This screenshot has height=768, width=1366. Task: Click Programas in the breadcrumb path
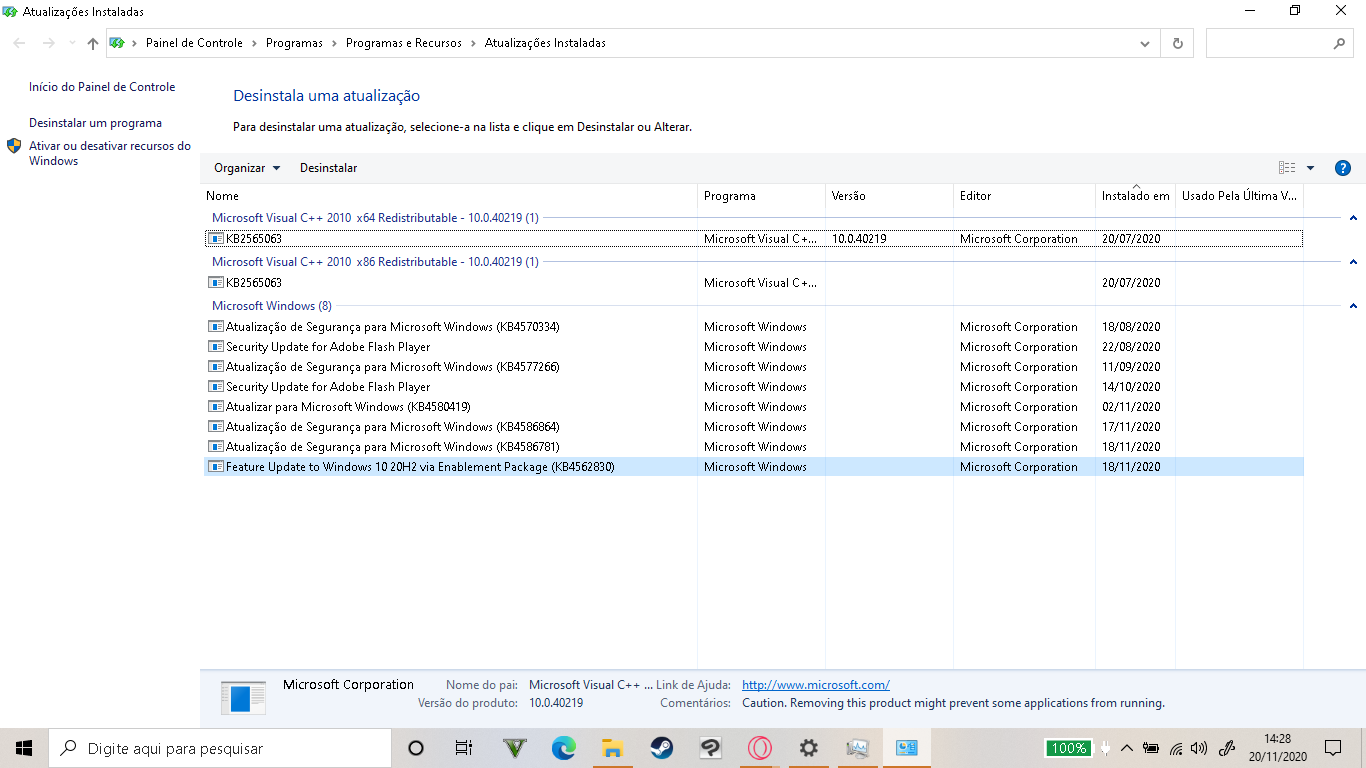[294, 43]
